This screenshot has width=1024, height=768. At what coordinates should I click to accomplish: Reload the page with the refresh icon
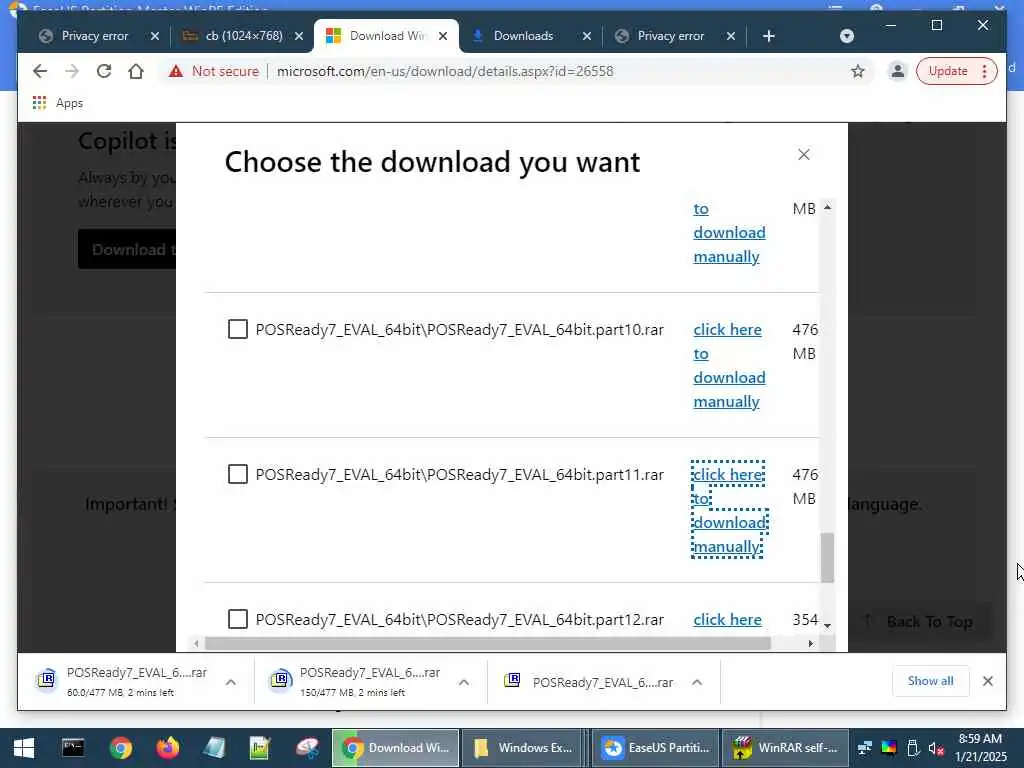click(x=104, y=71)
